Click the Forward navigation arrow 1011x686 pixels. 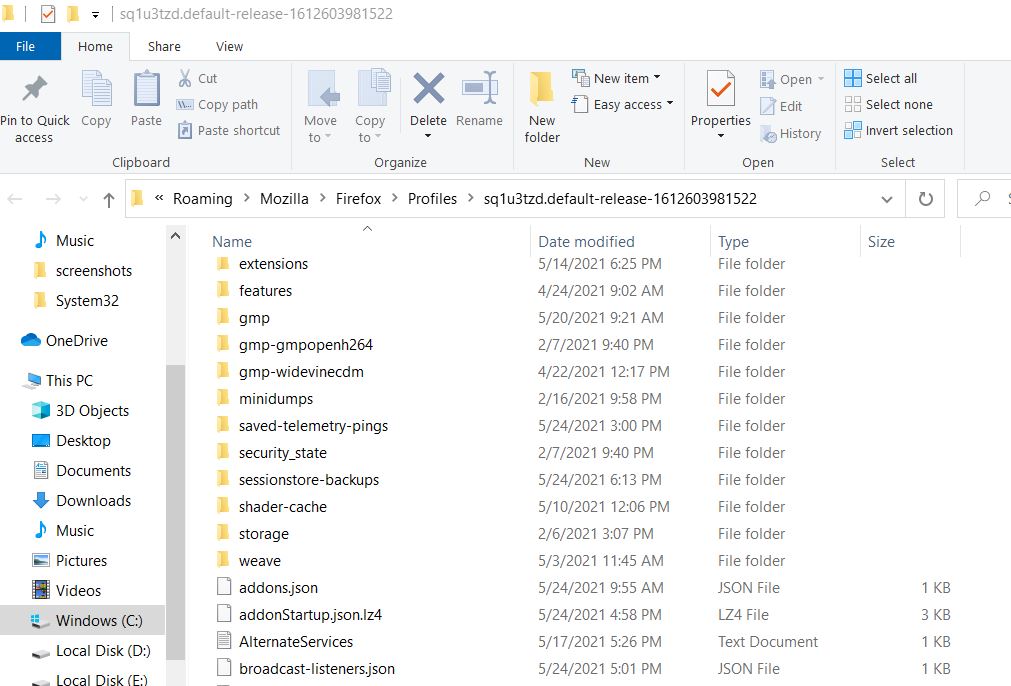pos(54,199)
